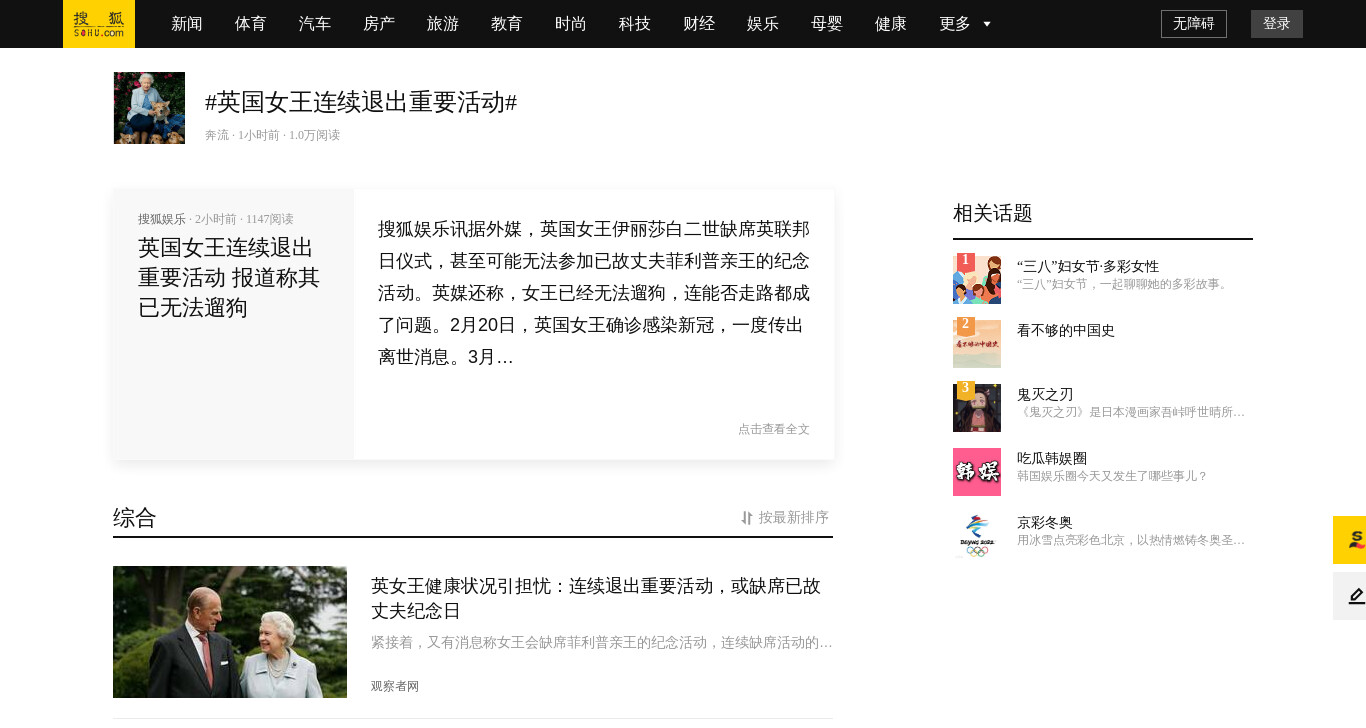Click the Beijing 2022 Olympics logo icon

977,536
